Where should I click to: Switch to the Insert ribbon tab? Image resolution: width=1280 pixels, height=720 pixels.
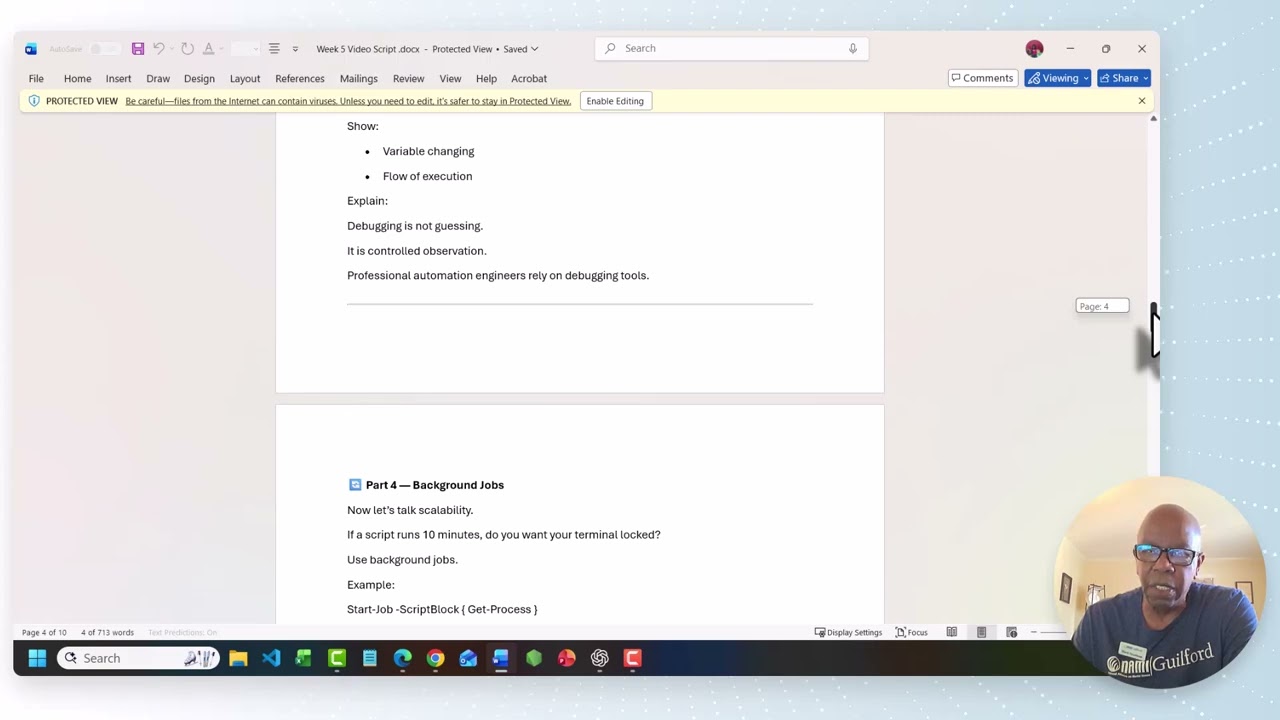coord(118,78)
